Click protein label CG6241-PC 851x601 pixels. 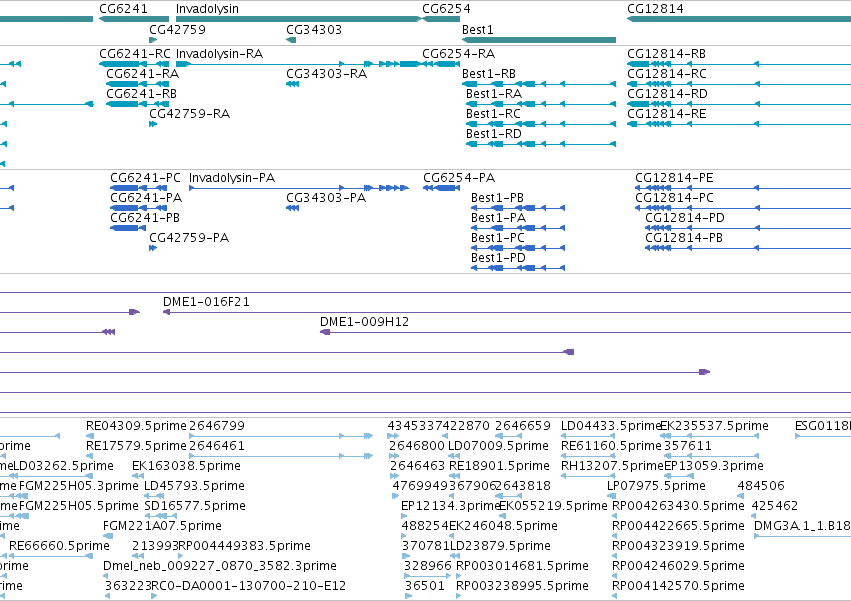145,178
